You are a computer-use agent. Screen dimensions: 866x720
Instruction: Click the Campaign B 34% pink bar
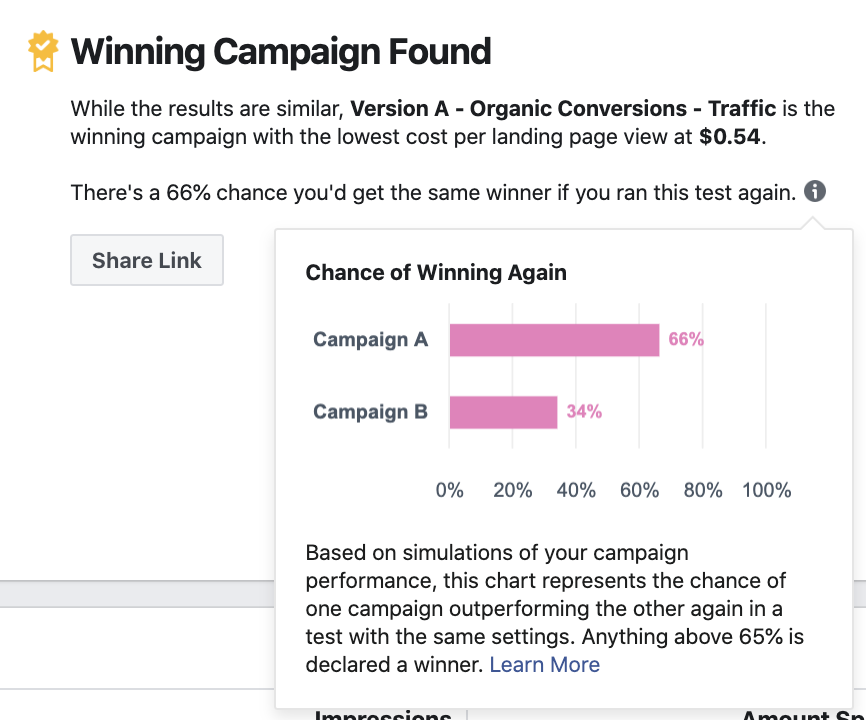point(504,412)
